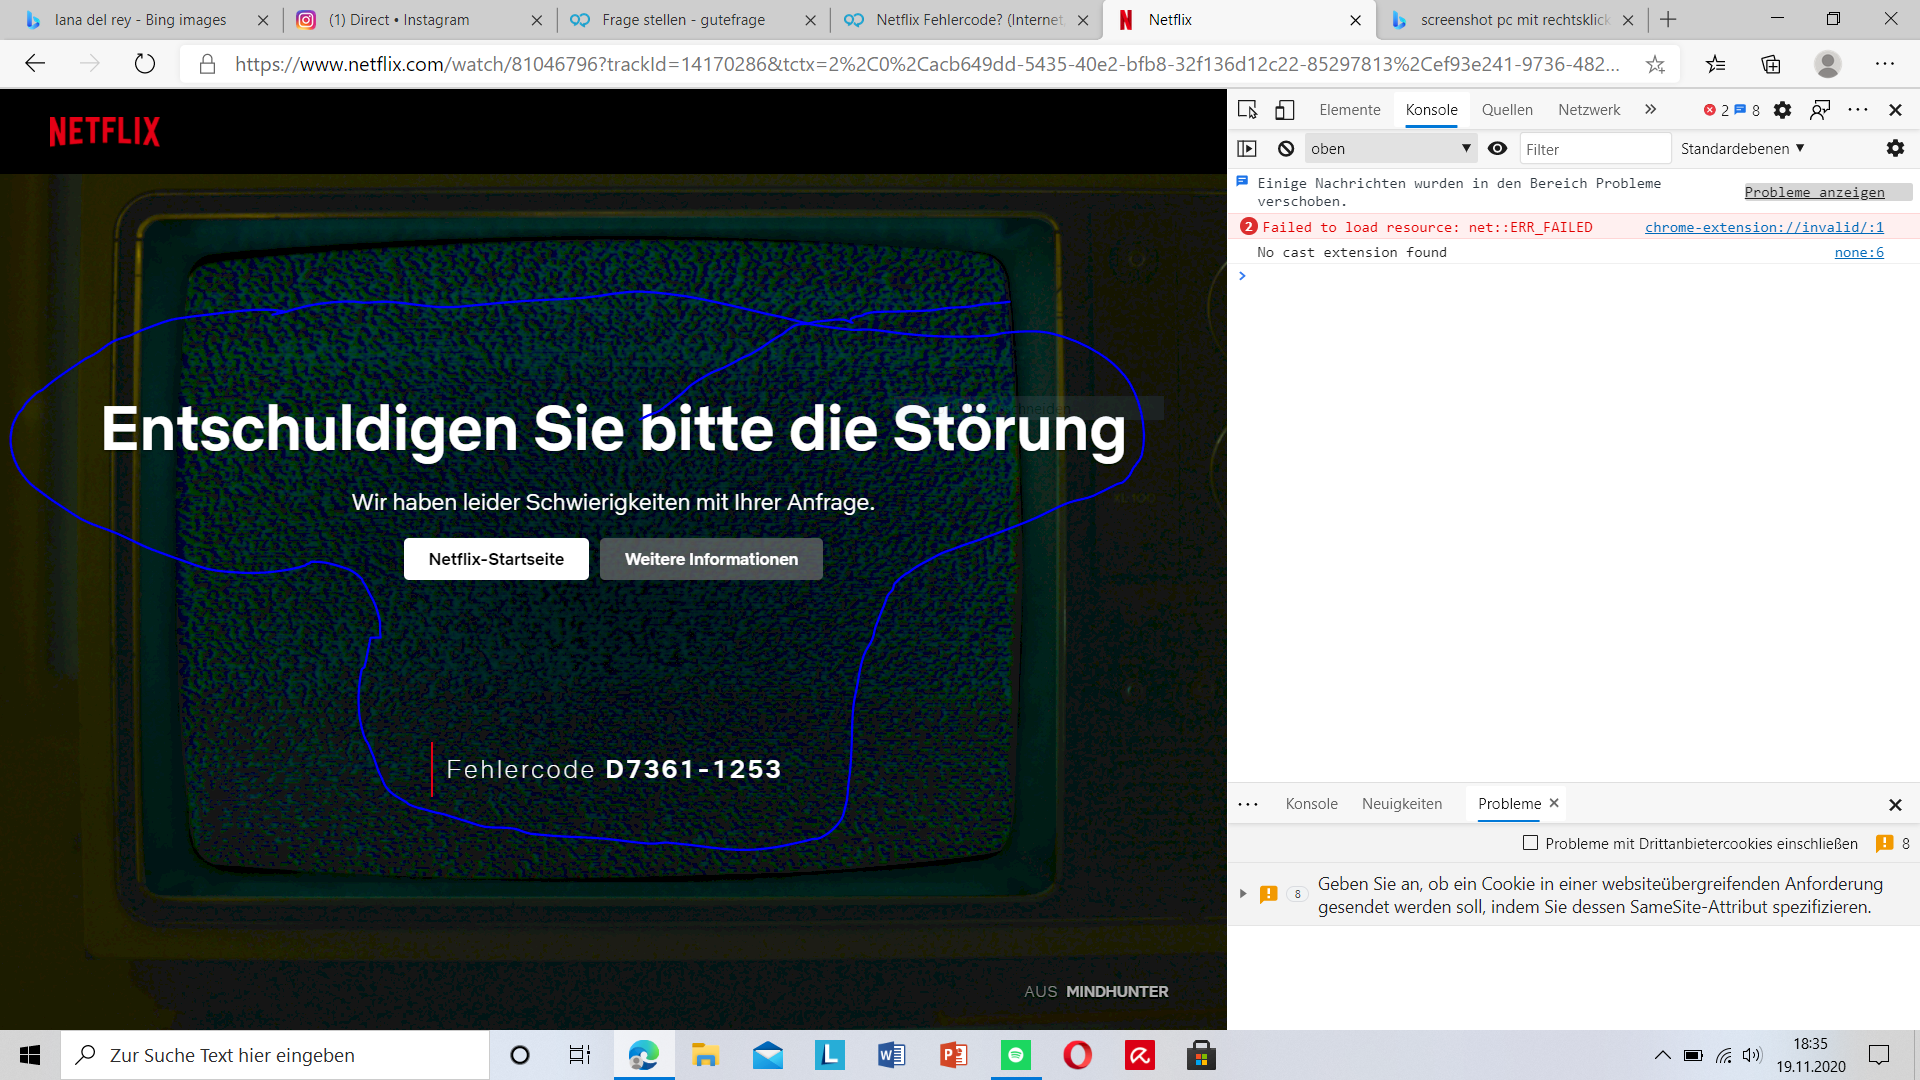This screenshot has width=1920, height=1080.
Task: Select the drawer Konsole tab
Action: [1311, 804]
